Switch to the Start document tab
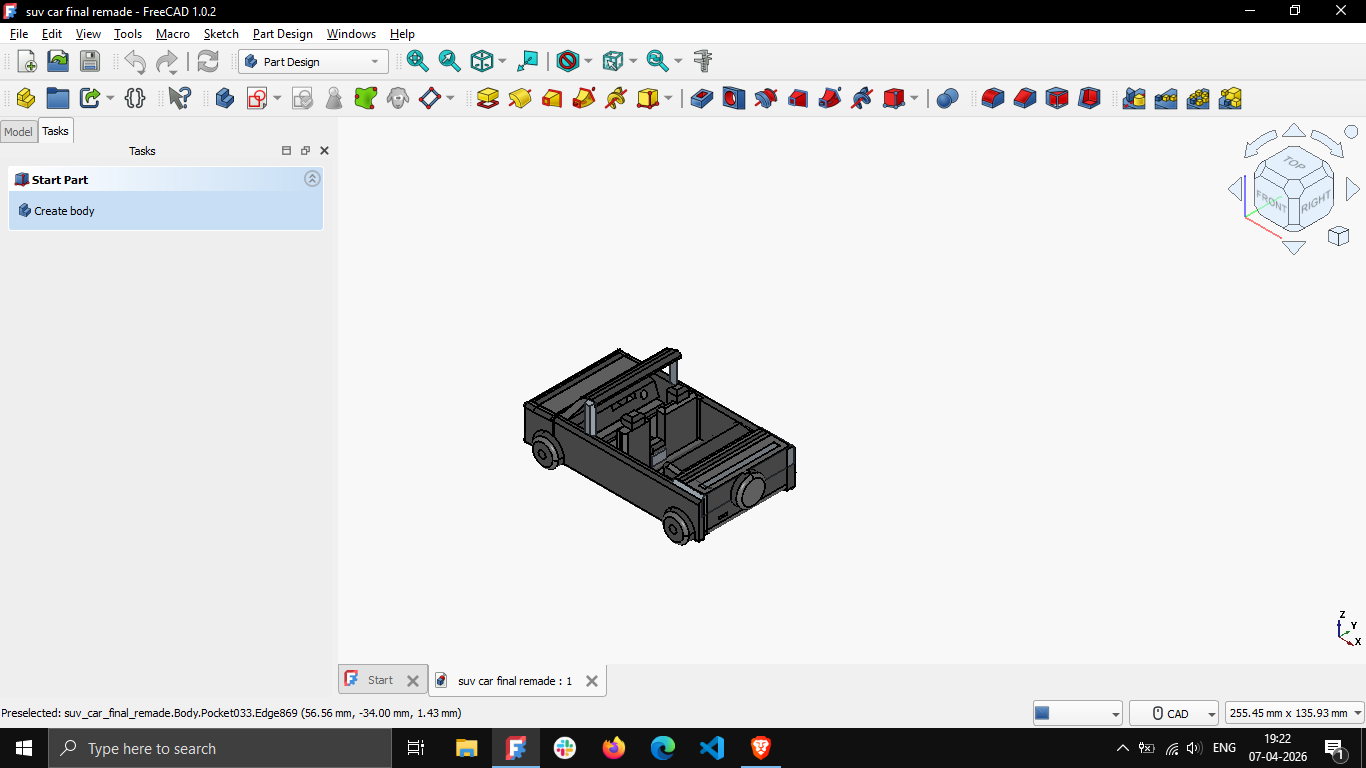This screenshot has width=1366, height=768. point(381,680)
